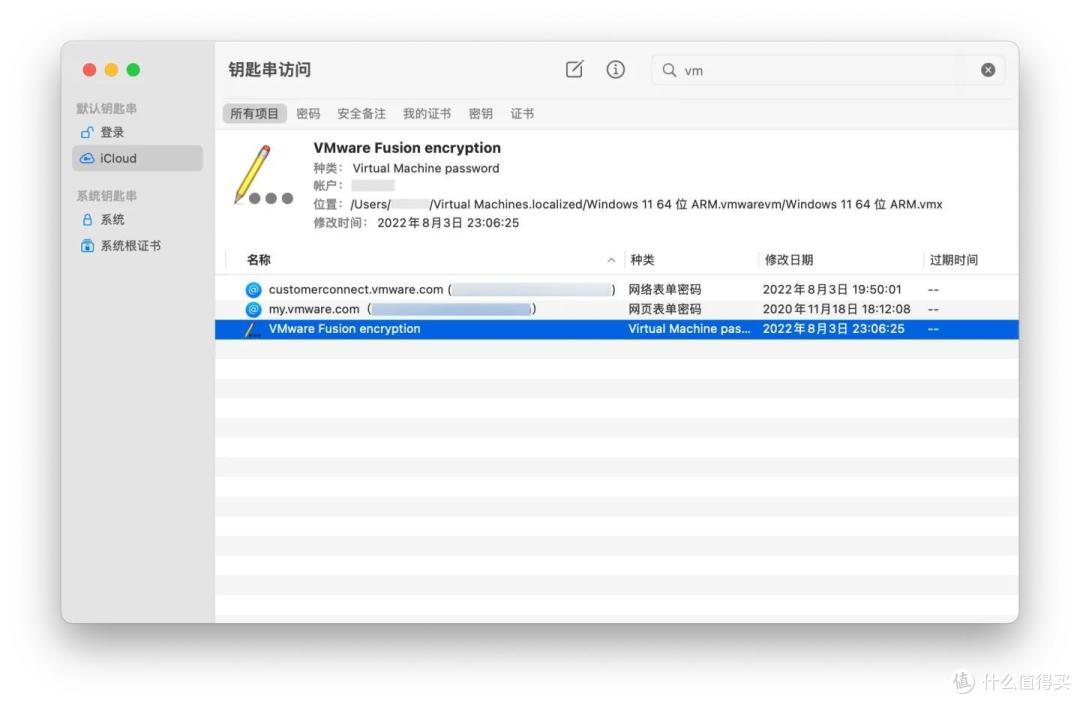Select the iCloud keychain in sidebar
Image resolution: width=1080 pixels, height=704 pixels.
[x=137, y=158]
